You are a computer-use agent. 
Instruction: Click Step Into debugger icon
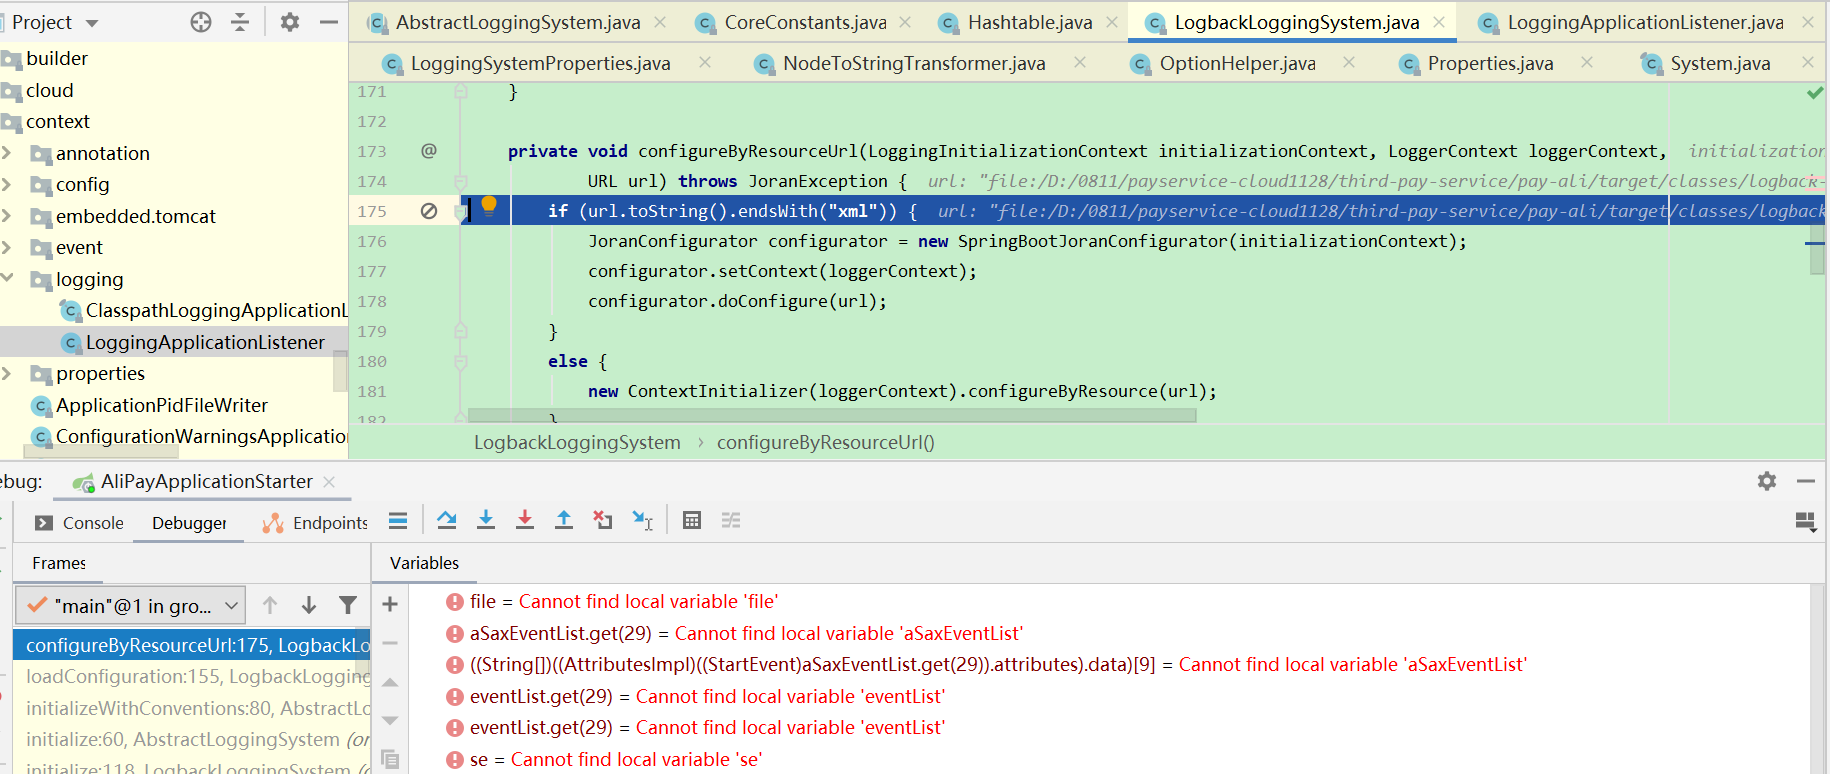tap(486, 520)
